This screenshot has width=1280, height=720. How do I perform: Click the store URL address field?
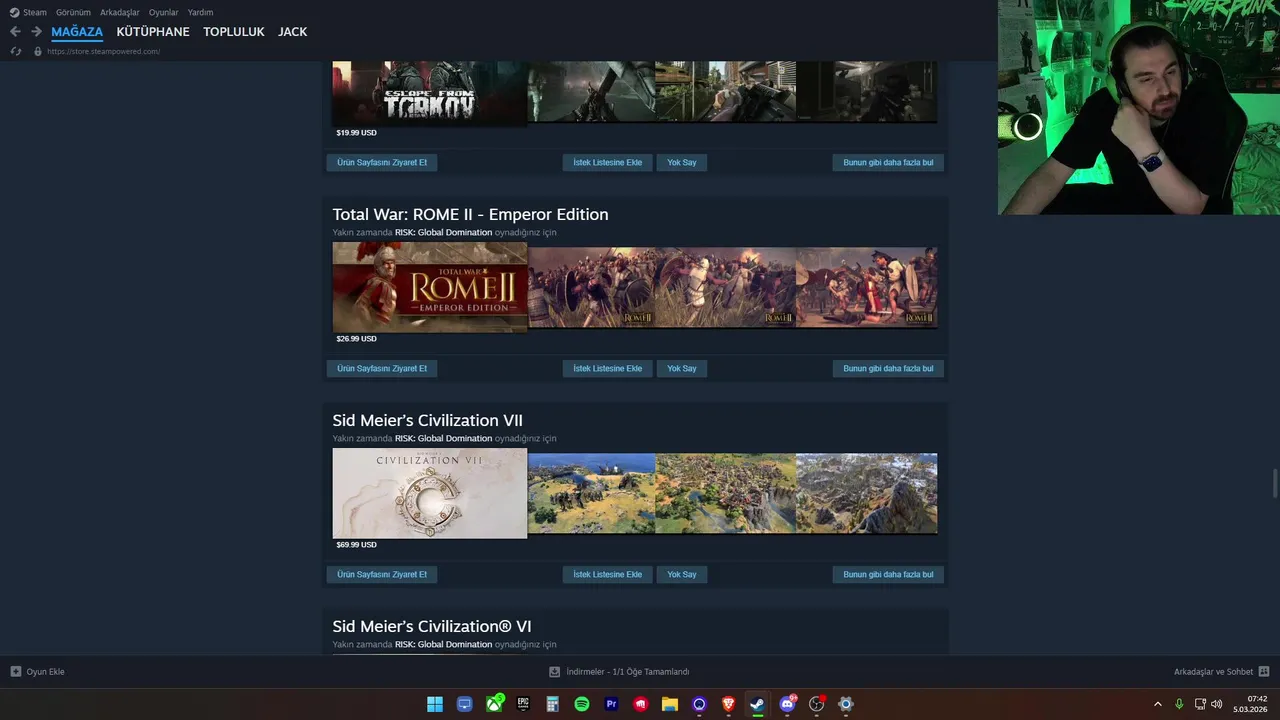click(x=103, y=51)
